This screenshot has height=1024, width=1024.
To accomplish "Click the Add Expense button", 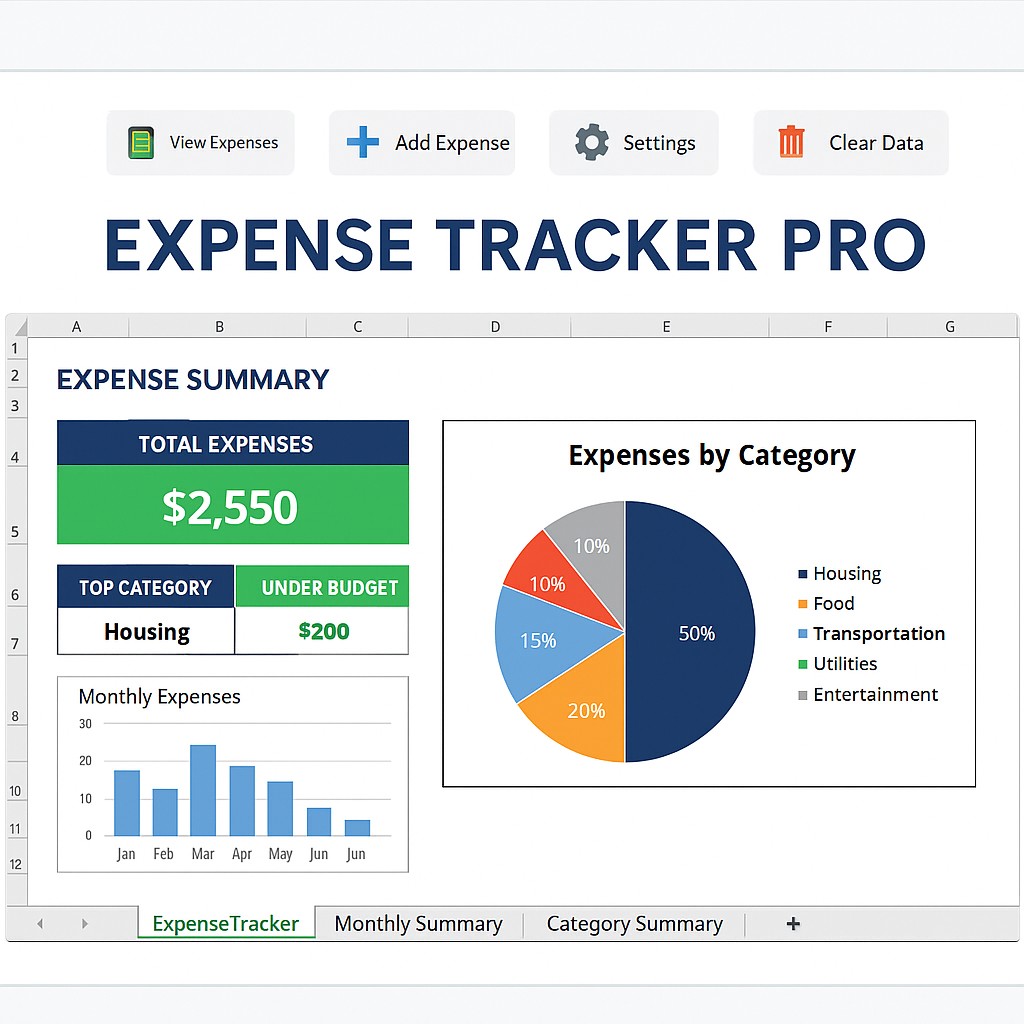I will click(421, 142).
